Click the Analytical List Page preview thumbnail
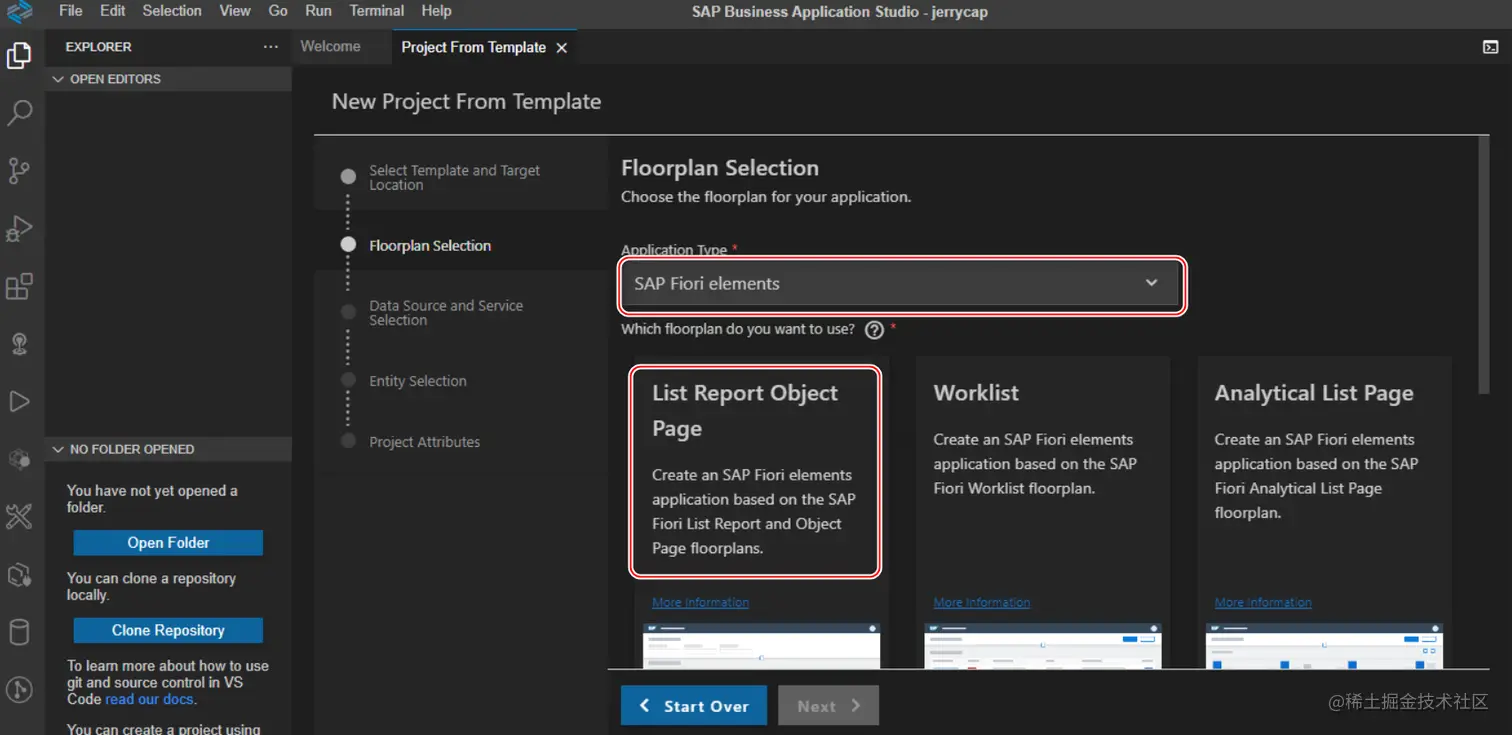Viewport: 1512px width, 735px height. [x=1324, y=646]
